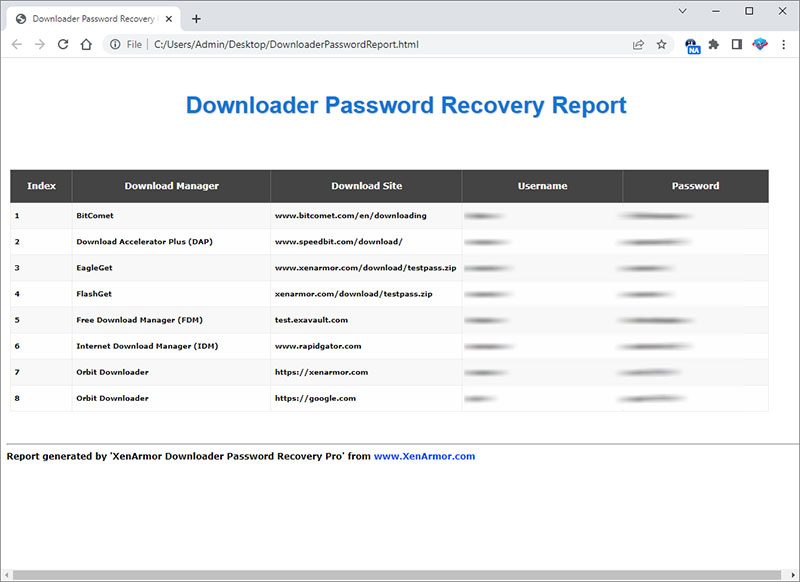The height and width of the screenshot is (582, 800).
Task: Open the Extensions puzzle icon
Action: [x=714, y=44]
